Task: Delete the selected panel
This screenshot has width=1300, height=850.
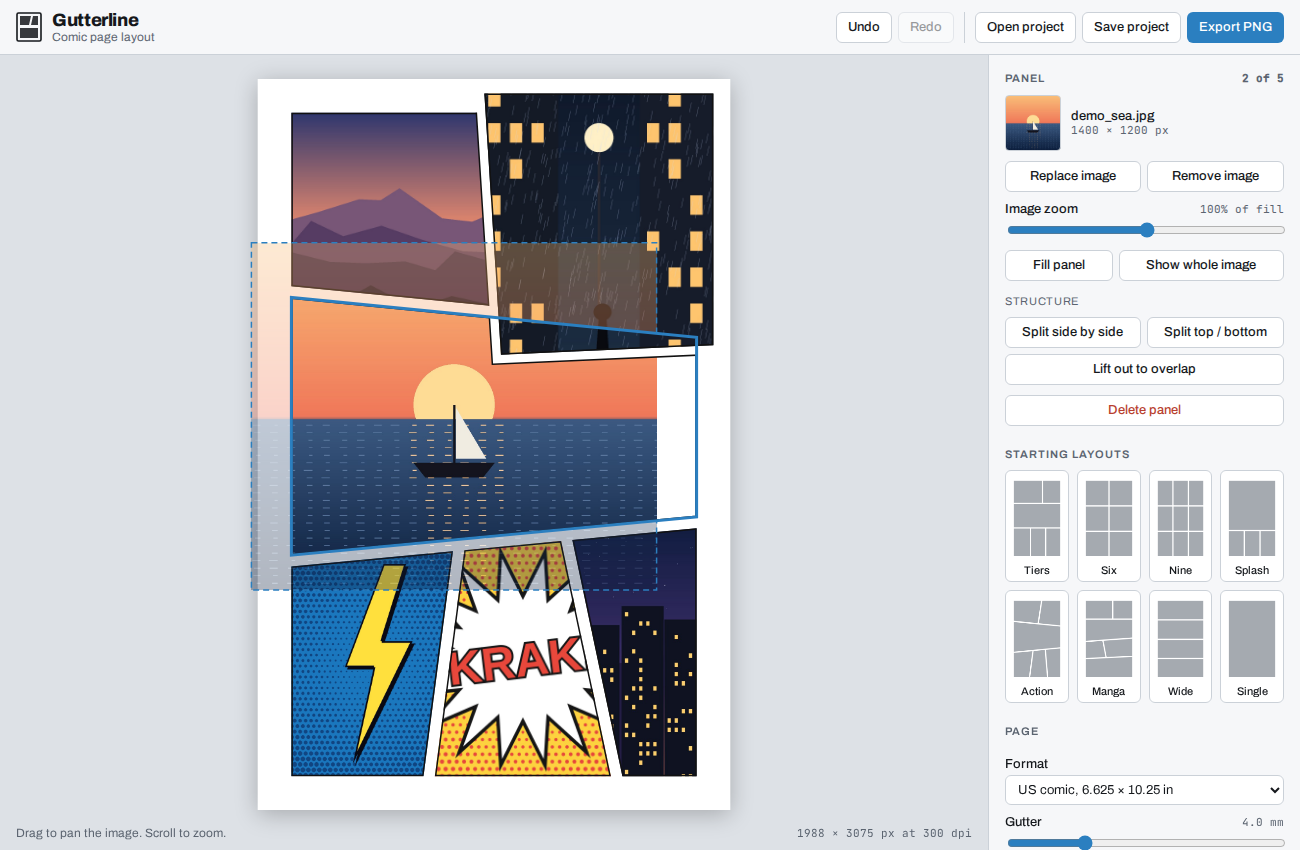Action: [1144, 410]
